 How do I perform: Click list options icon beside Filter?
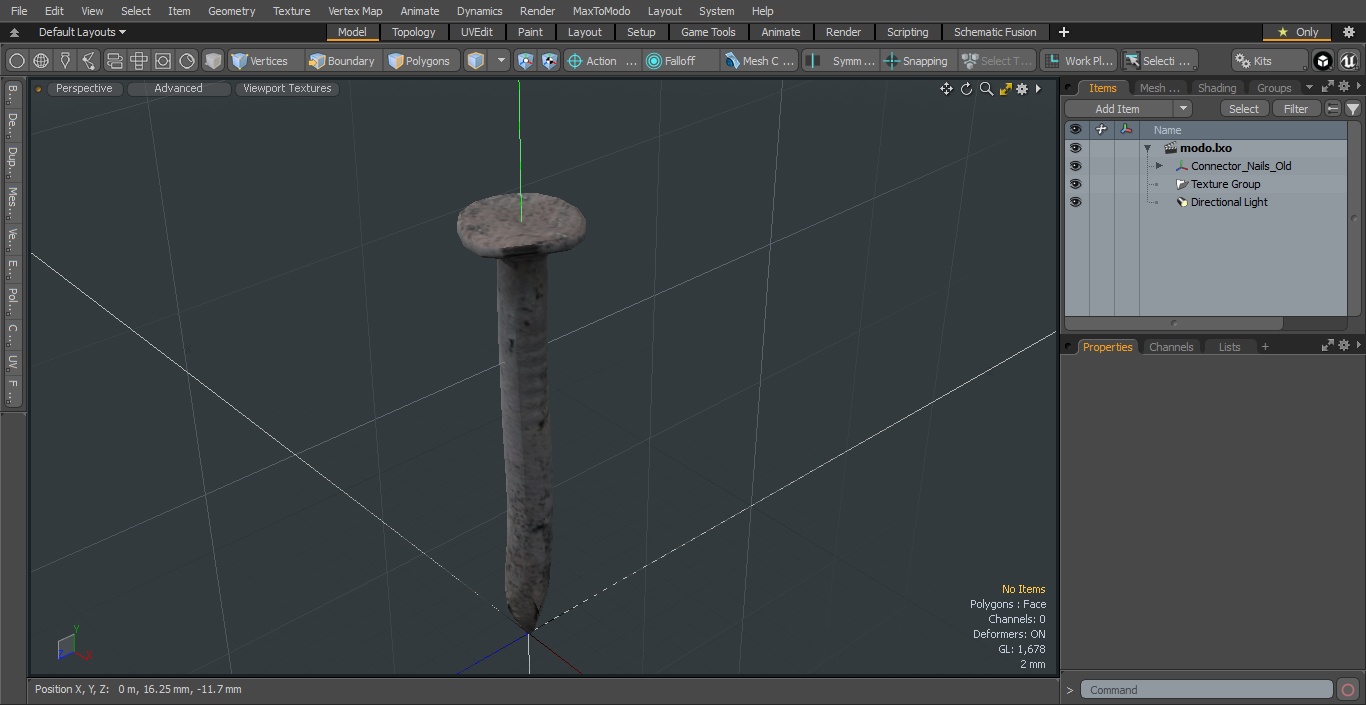1333,109
